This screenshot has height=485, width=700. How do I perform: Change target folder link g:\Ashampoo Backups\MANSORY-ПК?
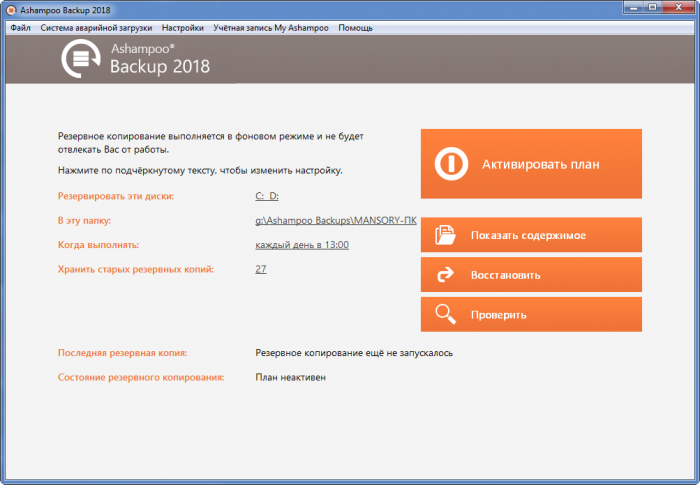[x=336, y=220]
